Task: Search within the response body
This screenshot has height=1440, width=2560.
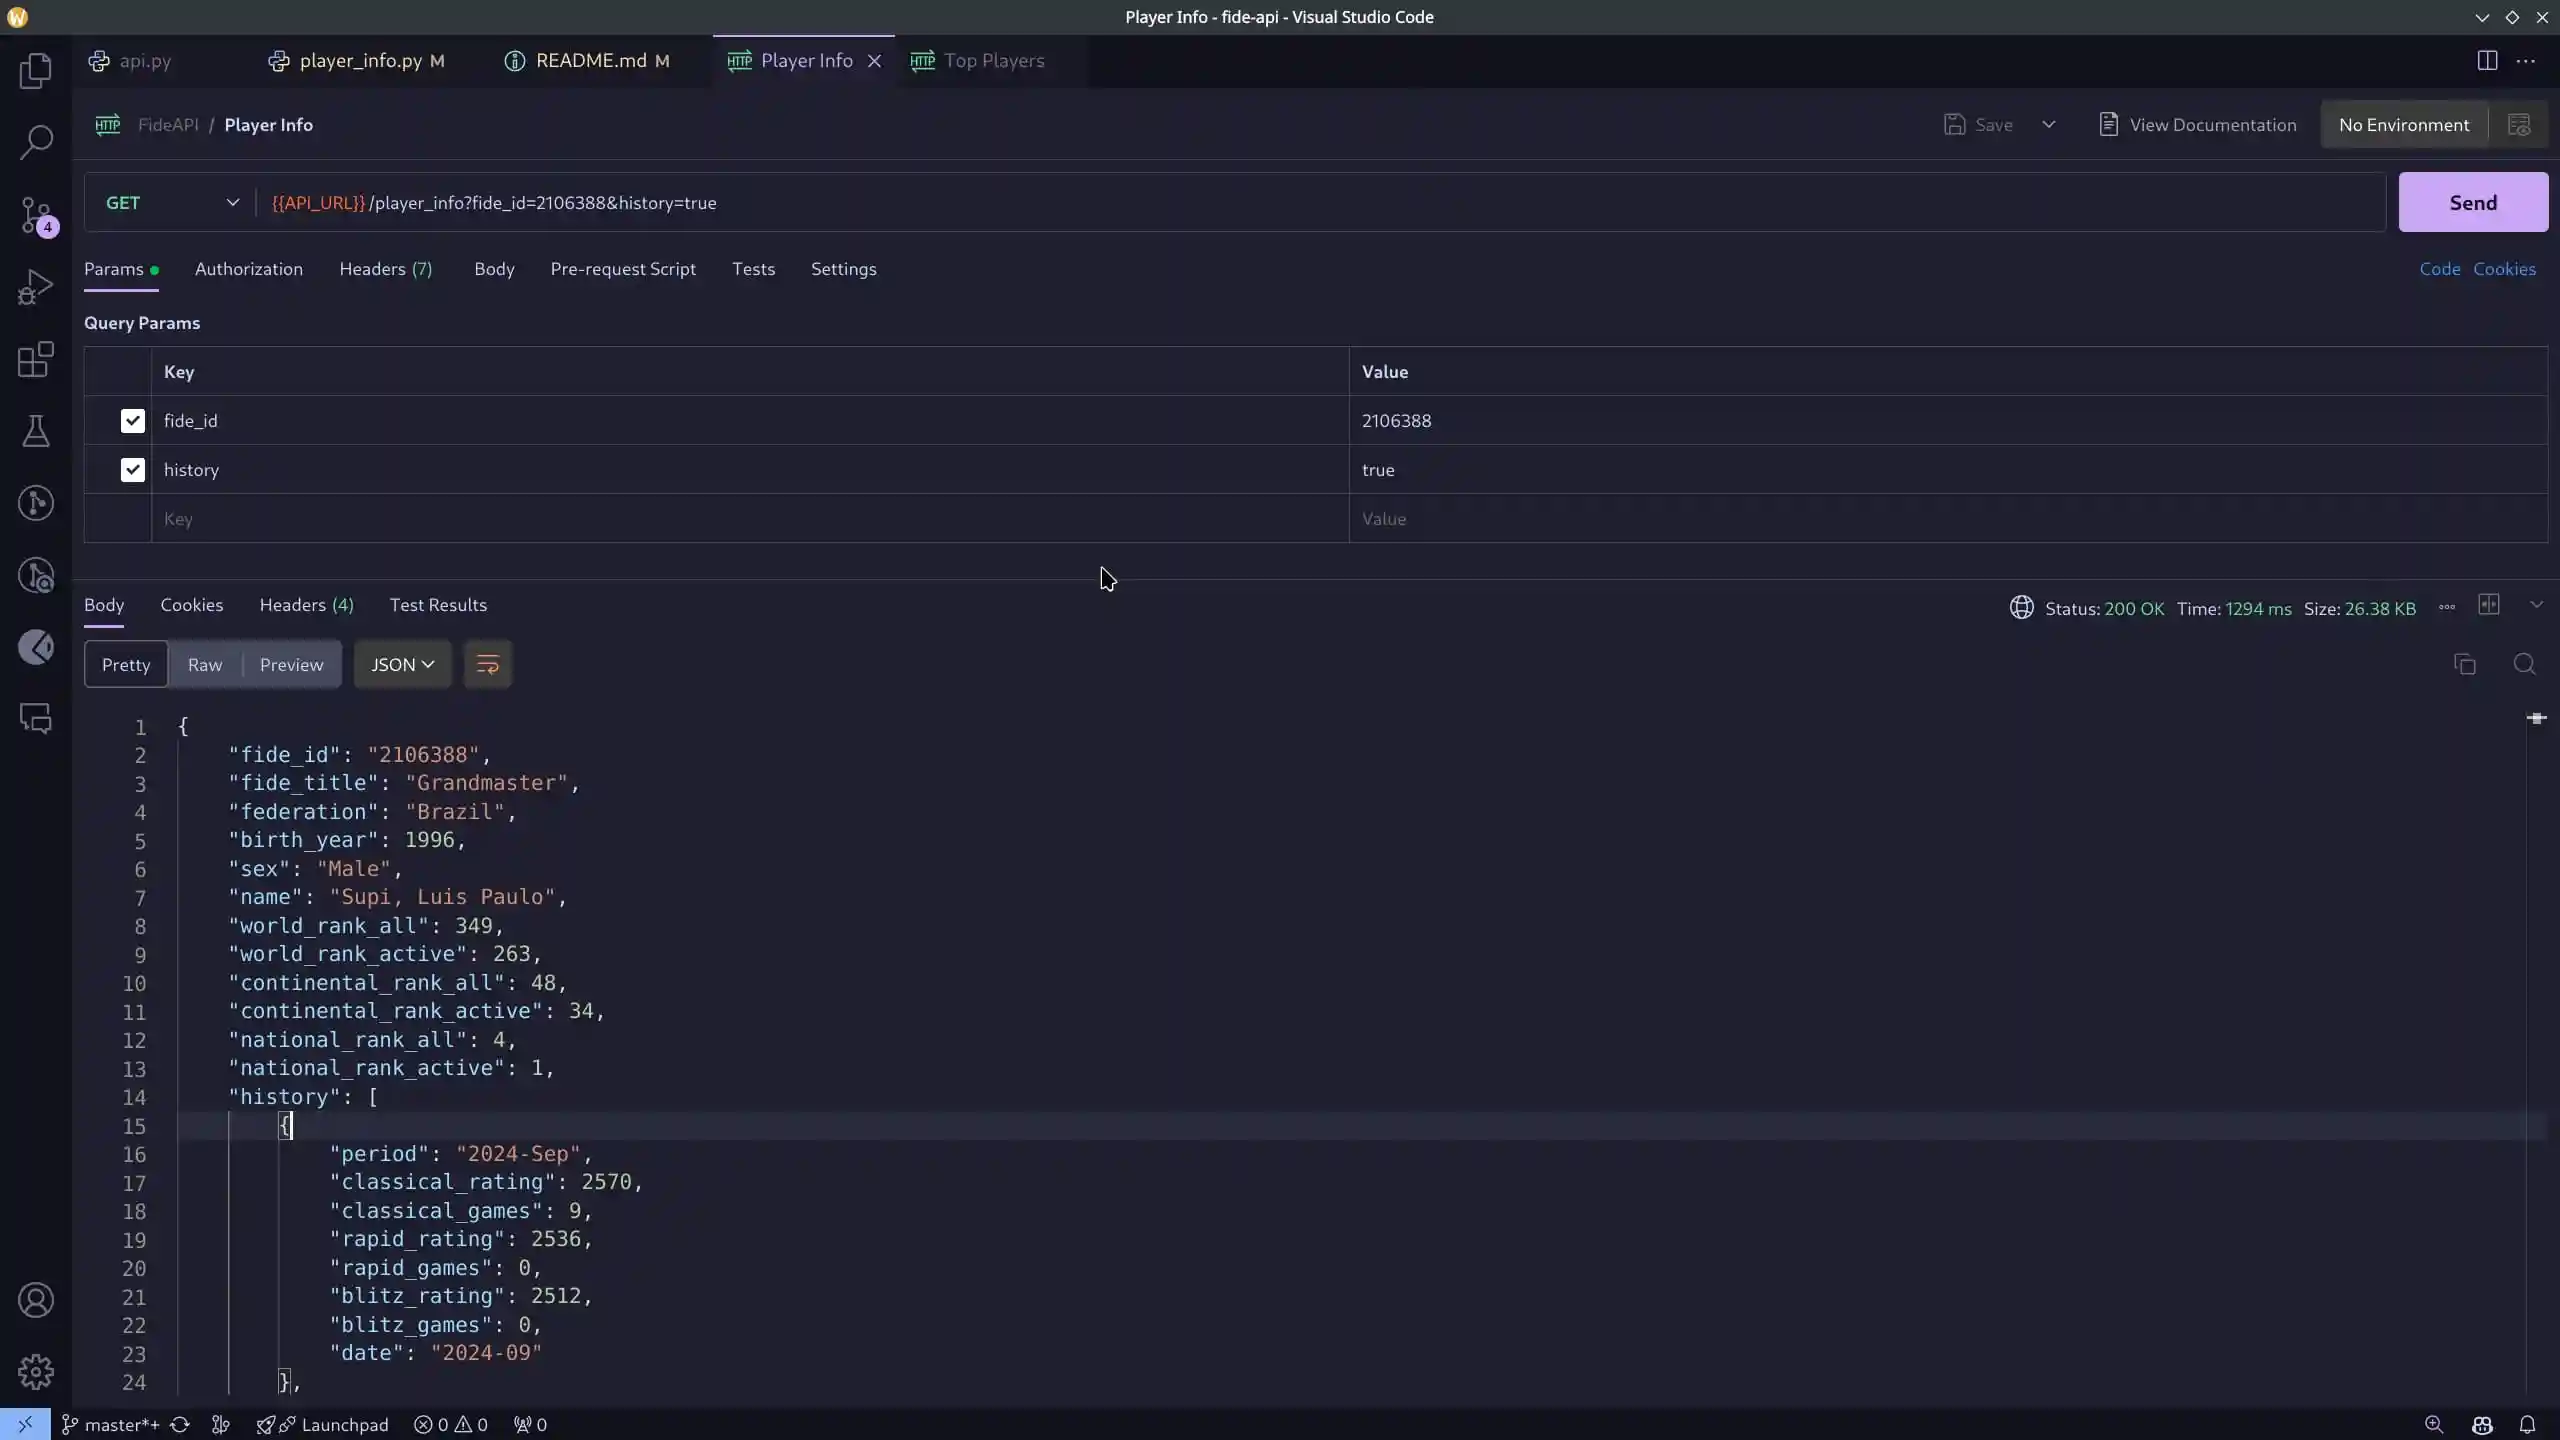Action: (2524, 664)
